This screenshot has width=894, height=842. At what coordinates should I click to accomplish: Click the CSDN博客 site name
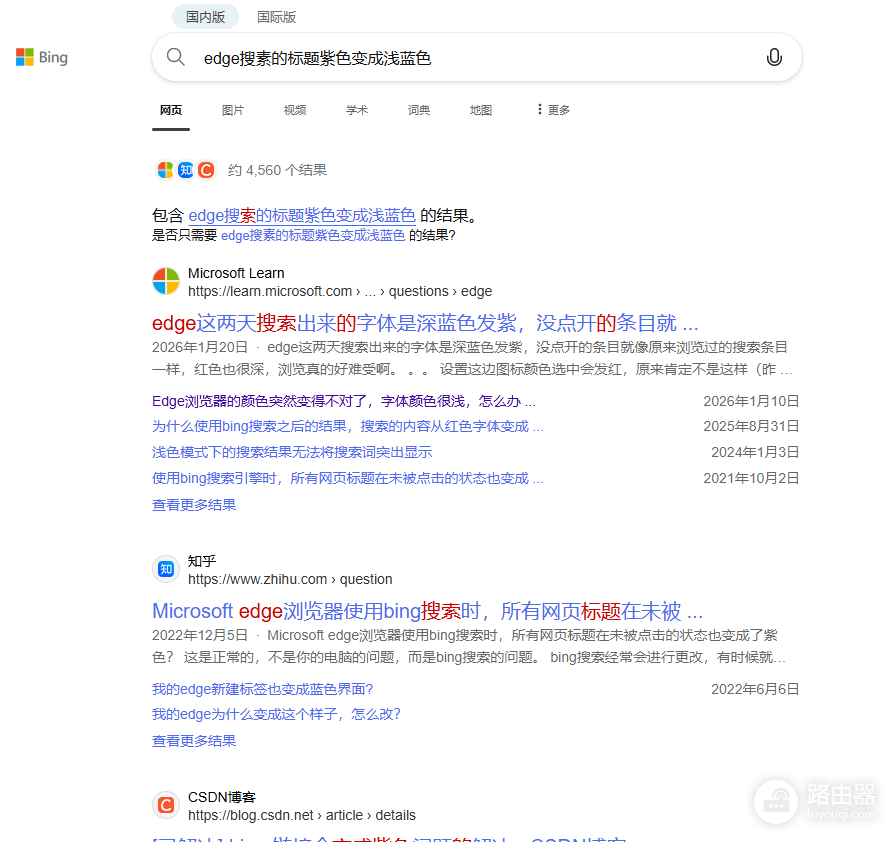click(222, 797)
